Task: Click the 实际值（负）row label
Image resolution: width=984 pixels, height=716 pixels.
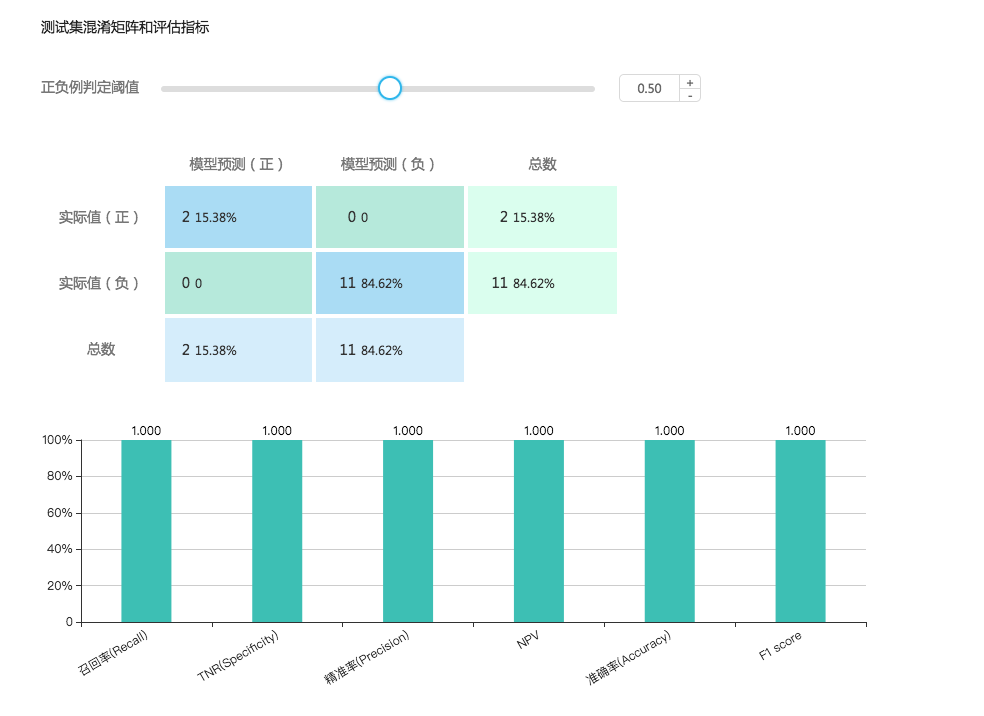Action: (99, 283)
